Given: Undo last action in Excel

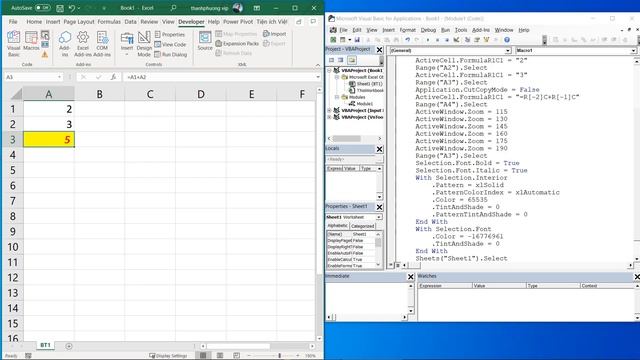Looking at the screenshot, I should click(x=72, y=8).
